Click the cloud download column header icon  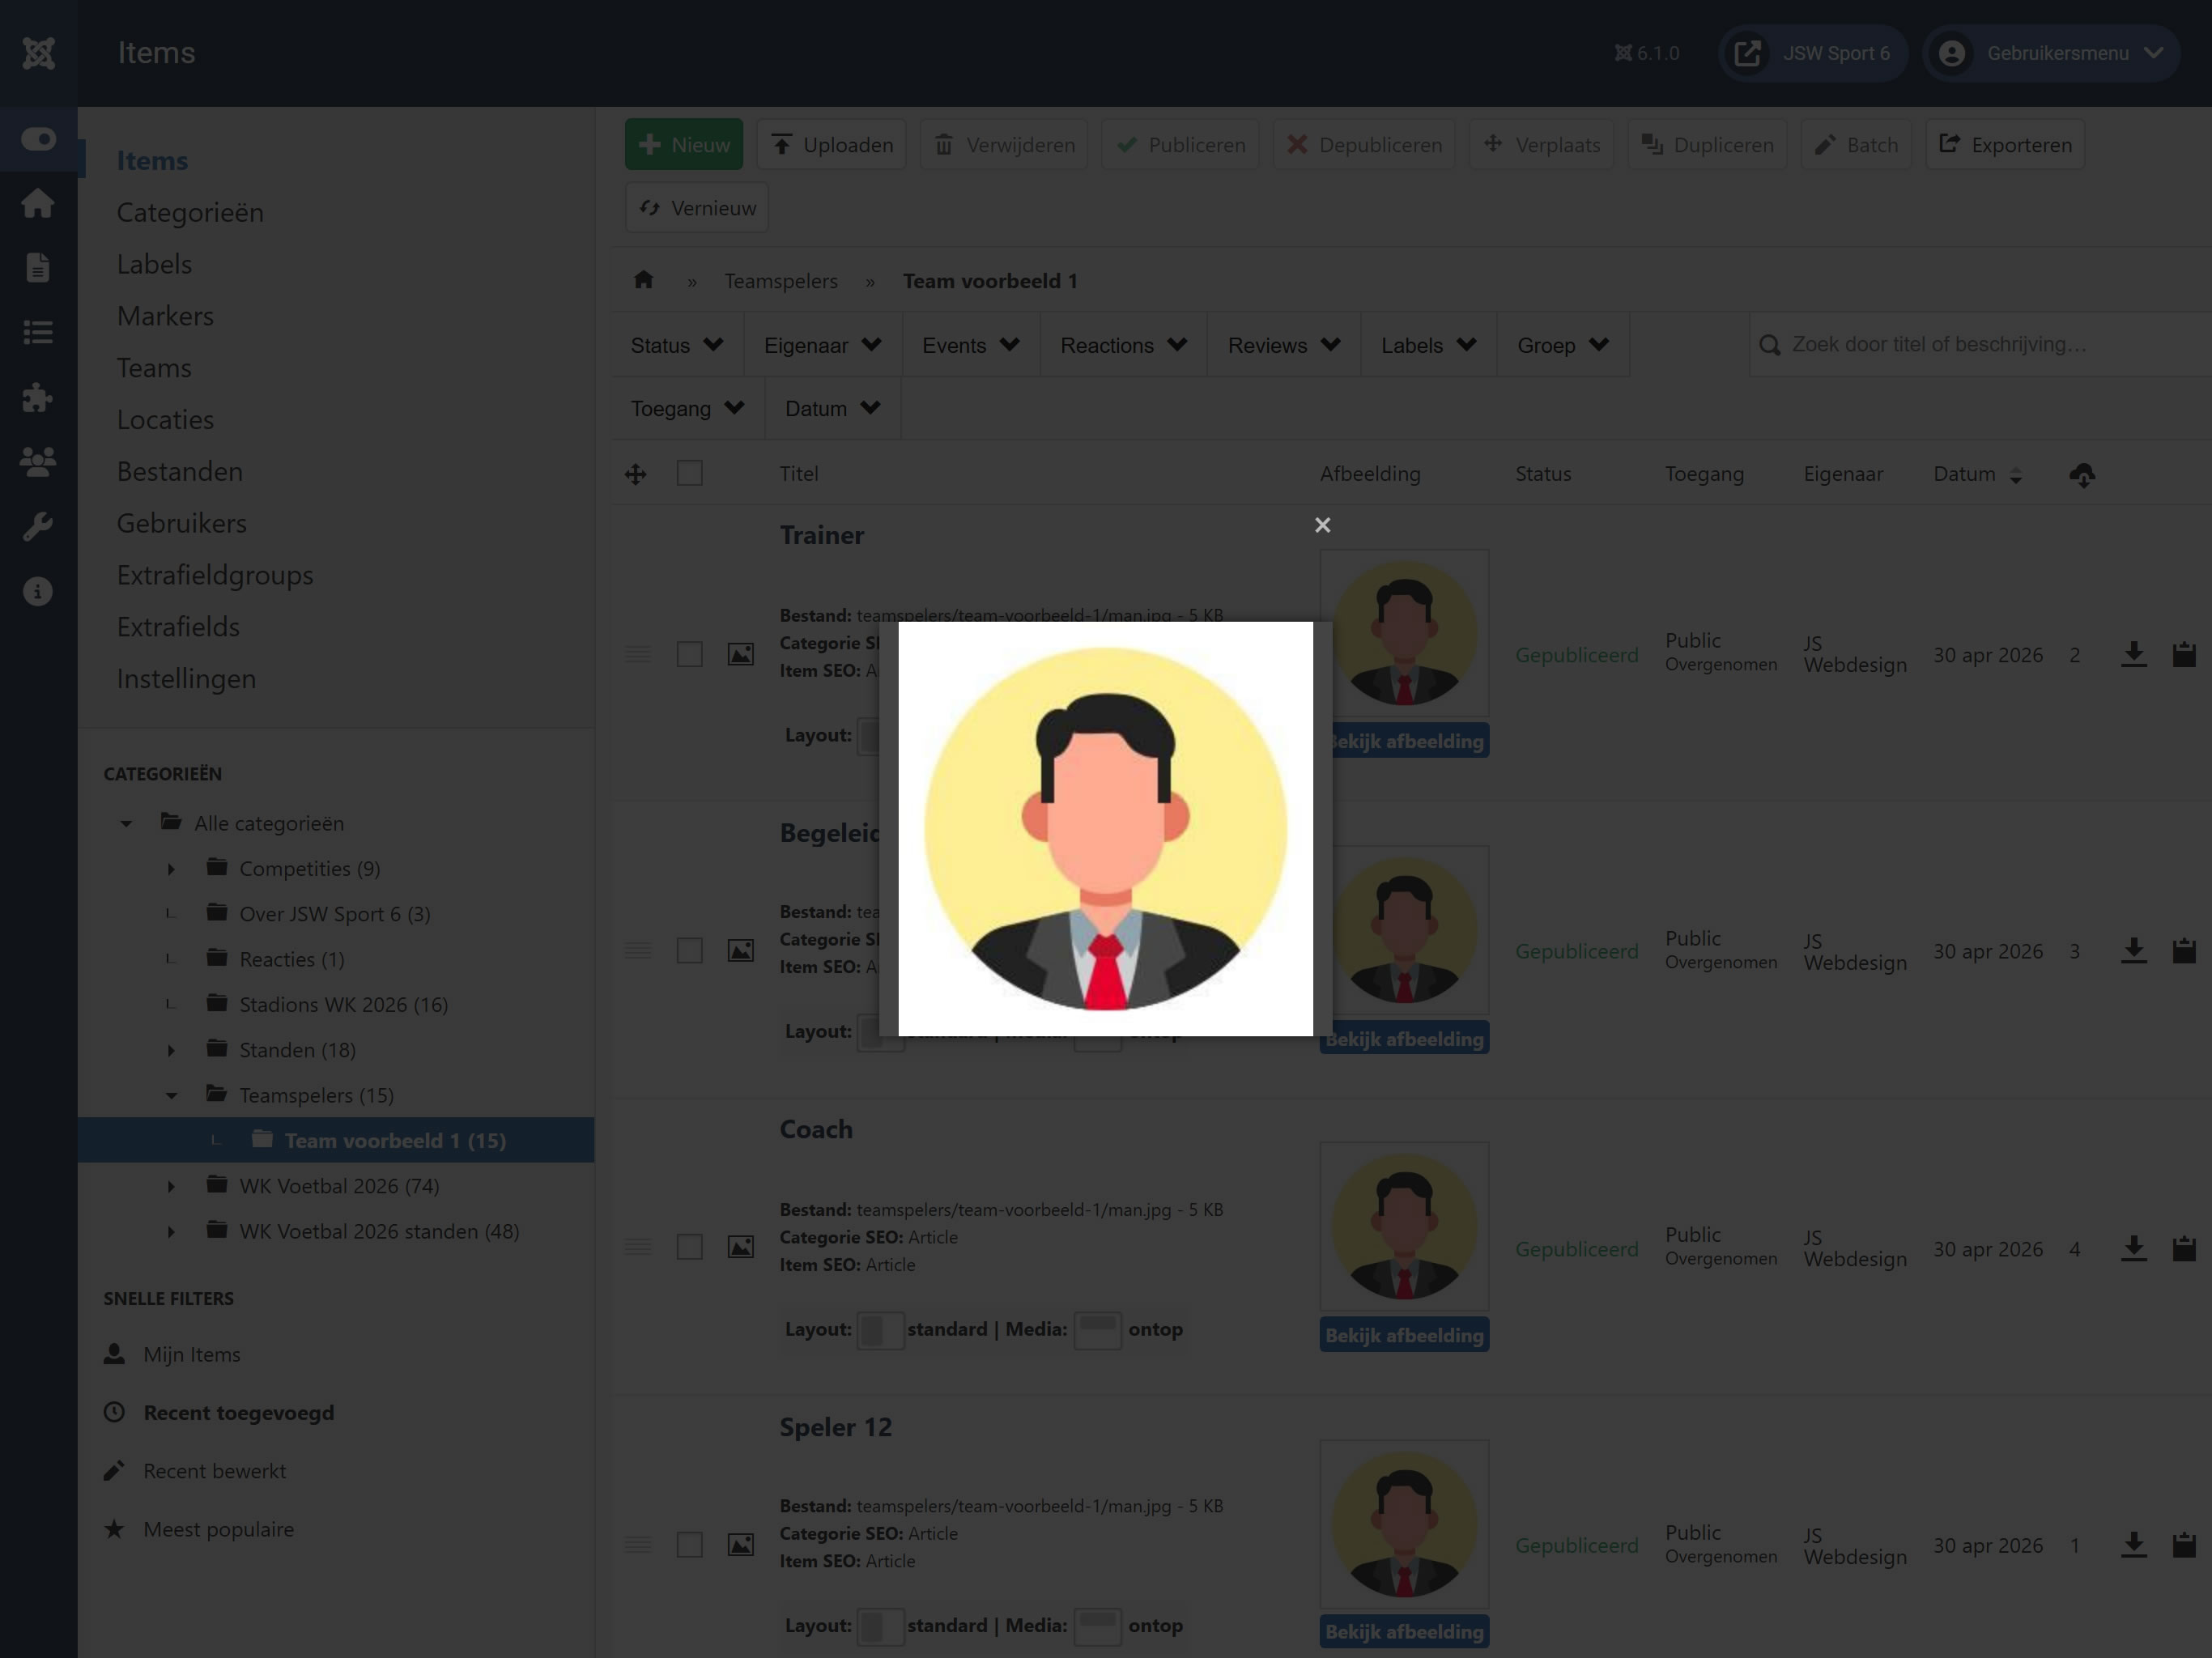2082,474
